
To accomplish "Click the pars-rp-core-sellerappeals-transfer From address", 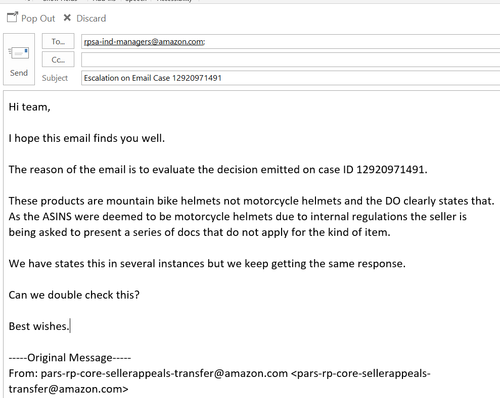I will click(x=164, y=373).
